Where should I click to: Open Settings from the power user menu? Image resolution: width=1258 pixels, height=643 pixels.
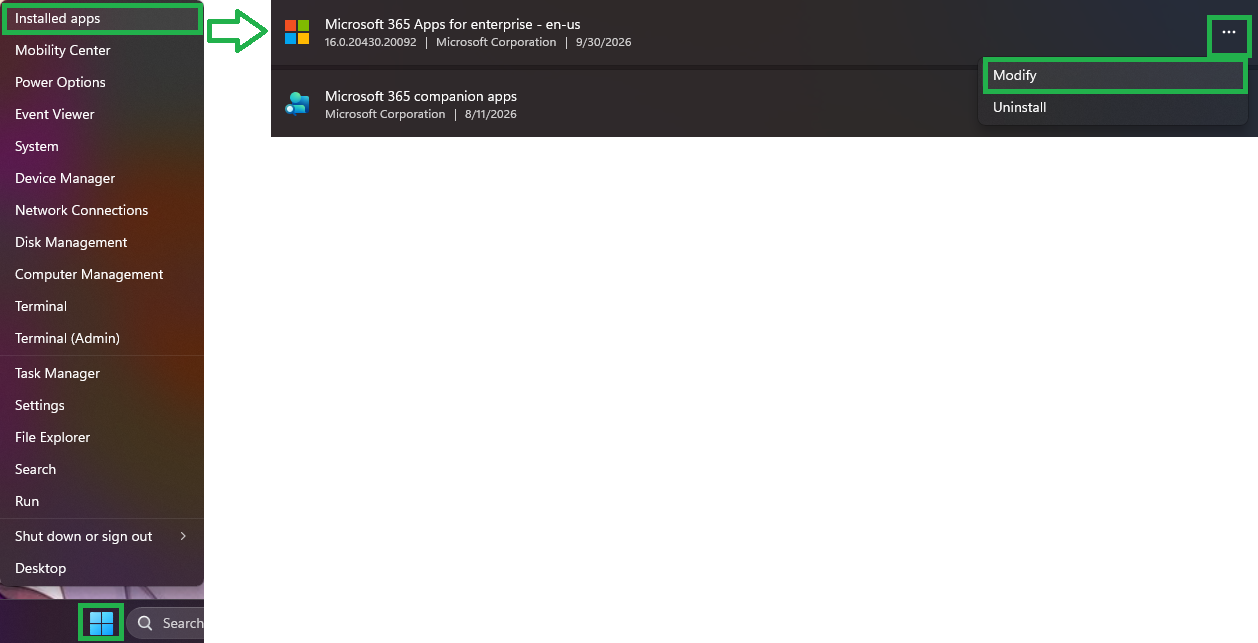pos(101,405)
